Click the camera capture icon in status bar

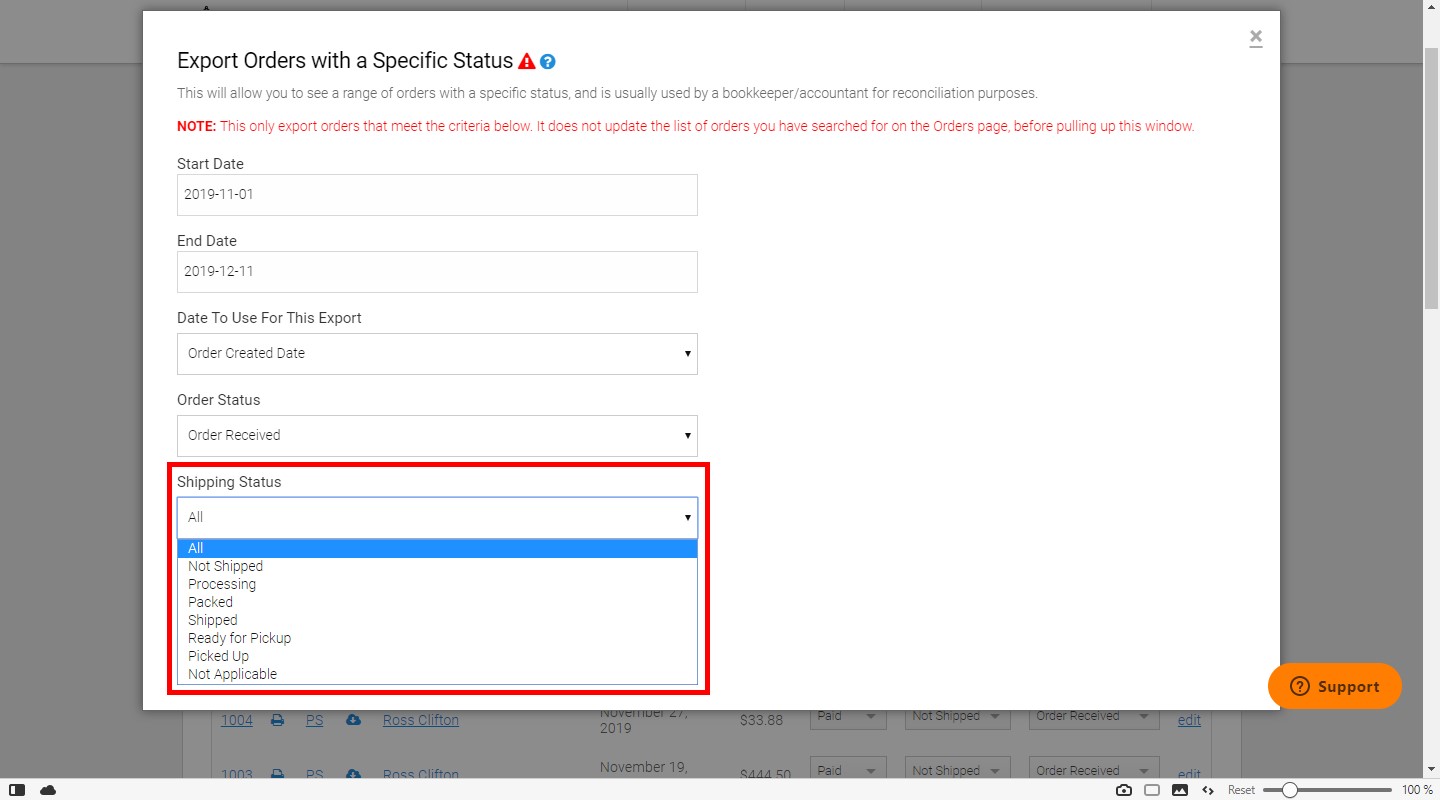click(1124, 790)
